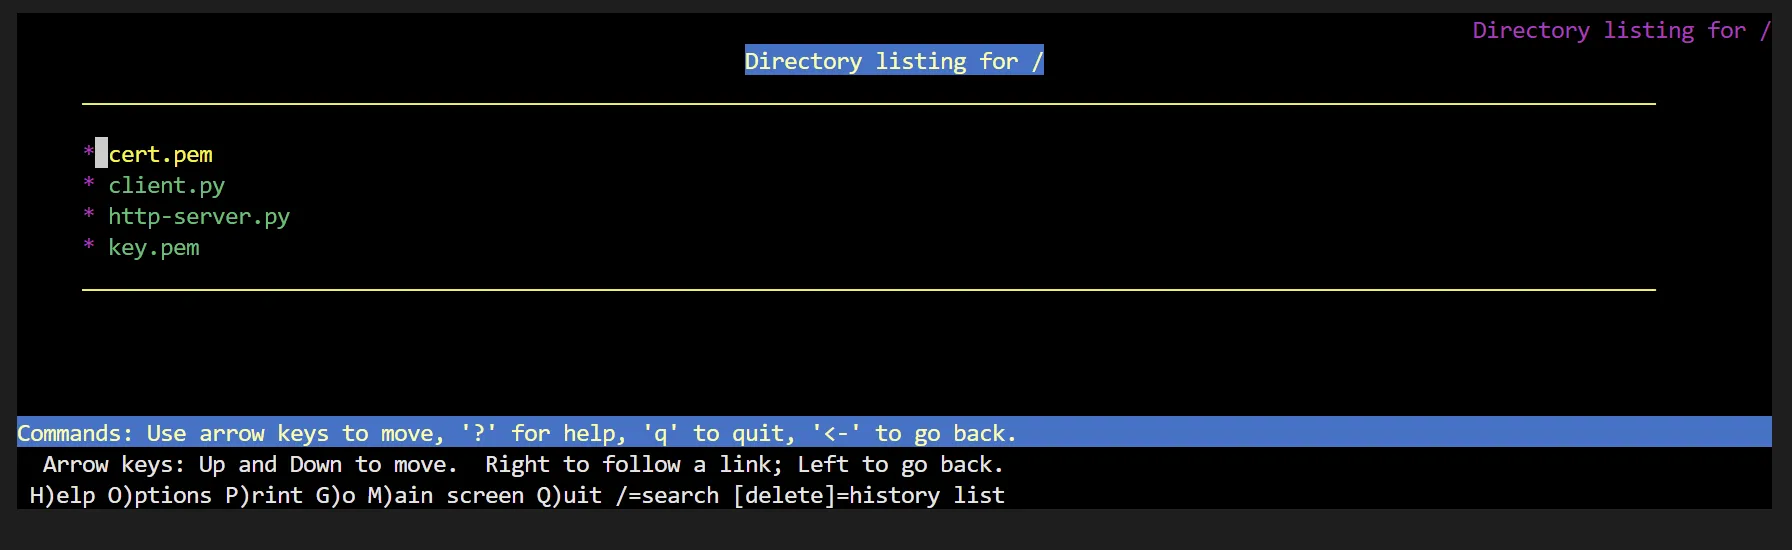This screenshot has height=550, width=1792.
Task: Click the /=search command
Action: (668, 496)
